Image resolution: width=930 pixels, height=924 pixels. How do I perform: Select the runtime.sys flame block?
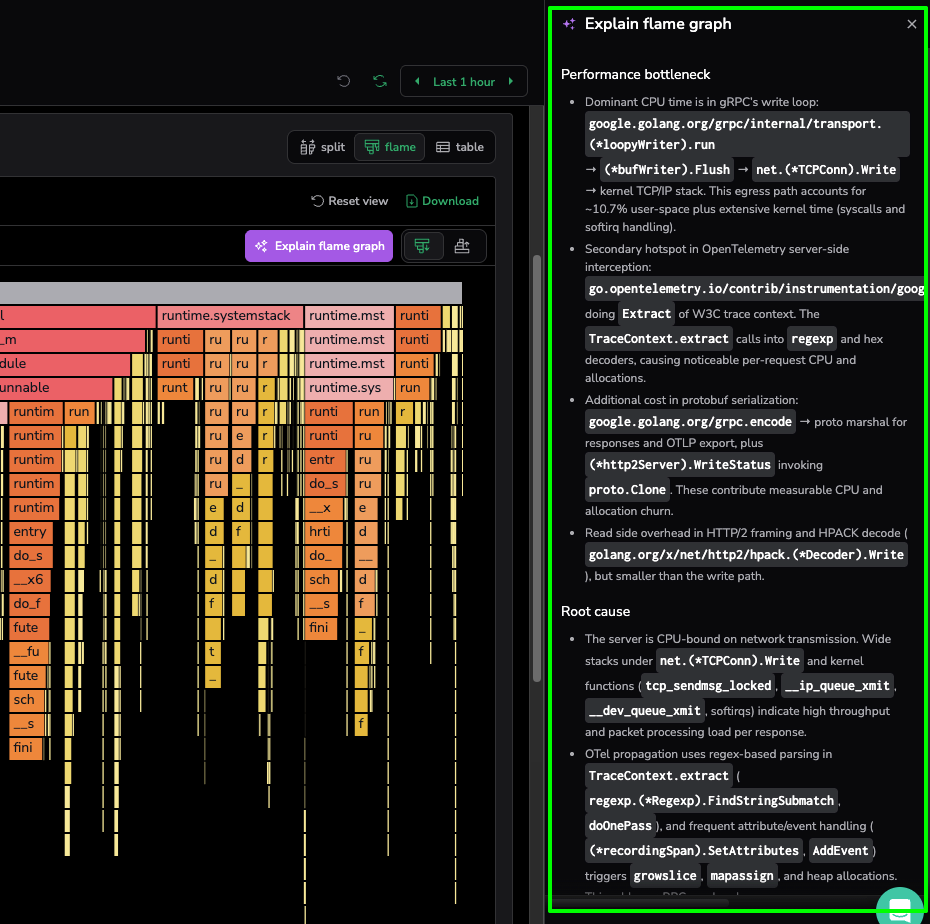(348, 388)
